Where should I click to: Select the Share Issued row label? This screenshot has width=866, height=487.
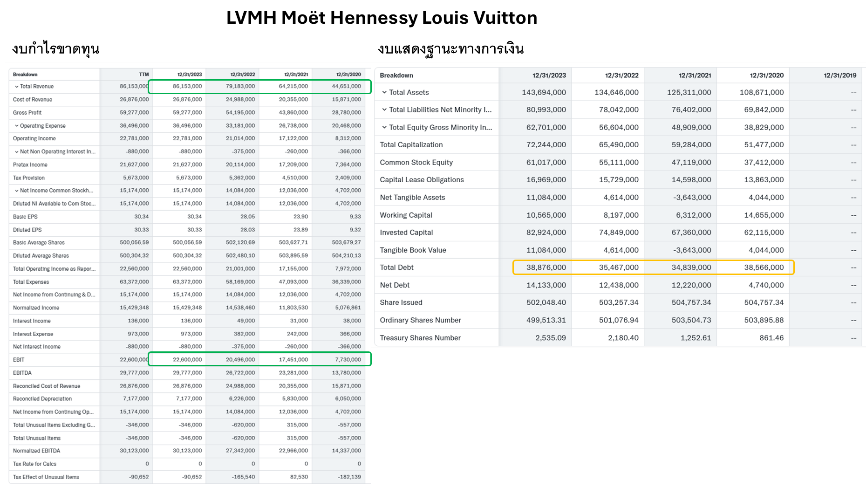[x=401, y=303]
